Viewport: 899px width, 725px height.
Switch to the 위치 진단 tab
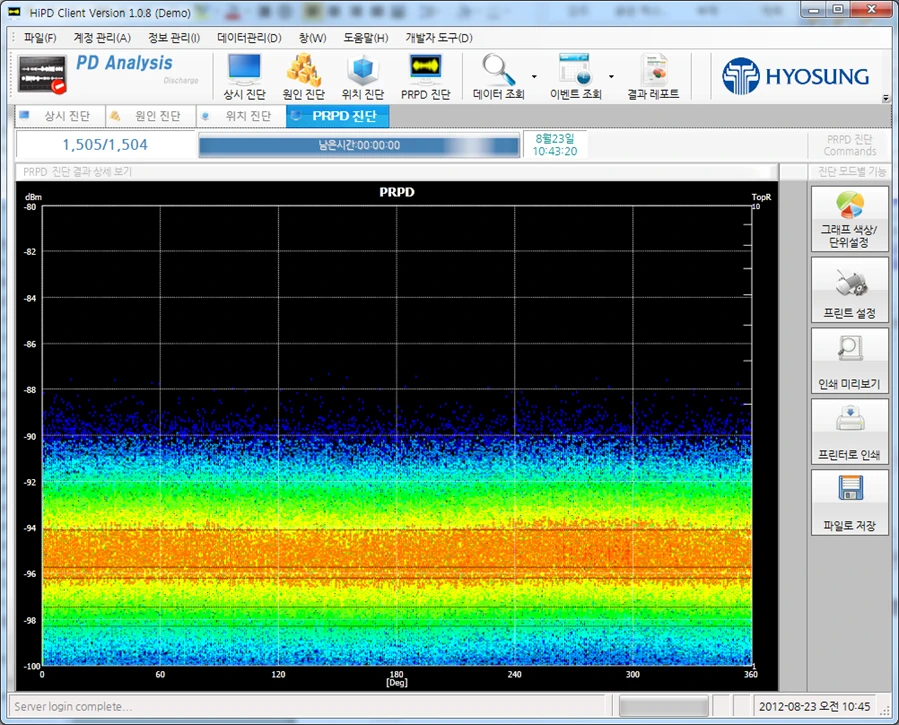pos(241,116)
